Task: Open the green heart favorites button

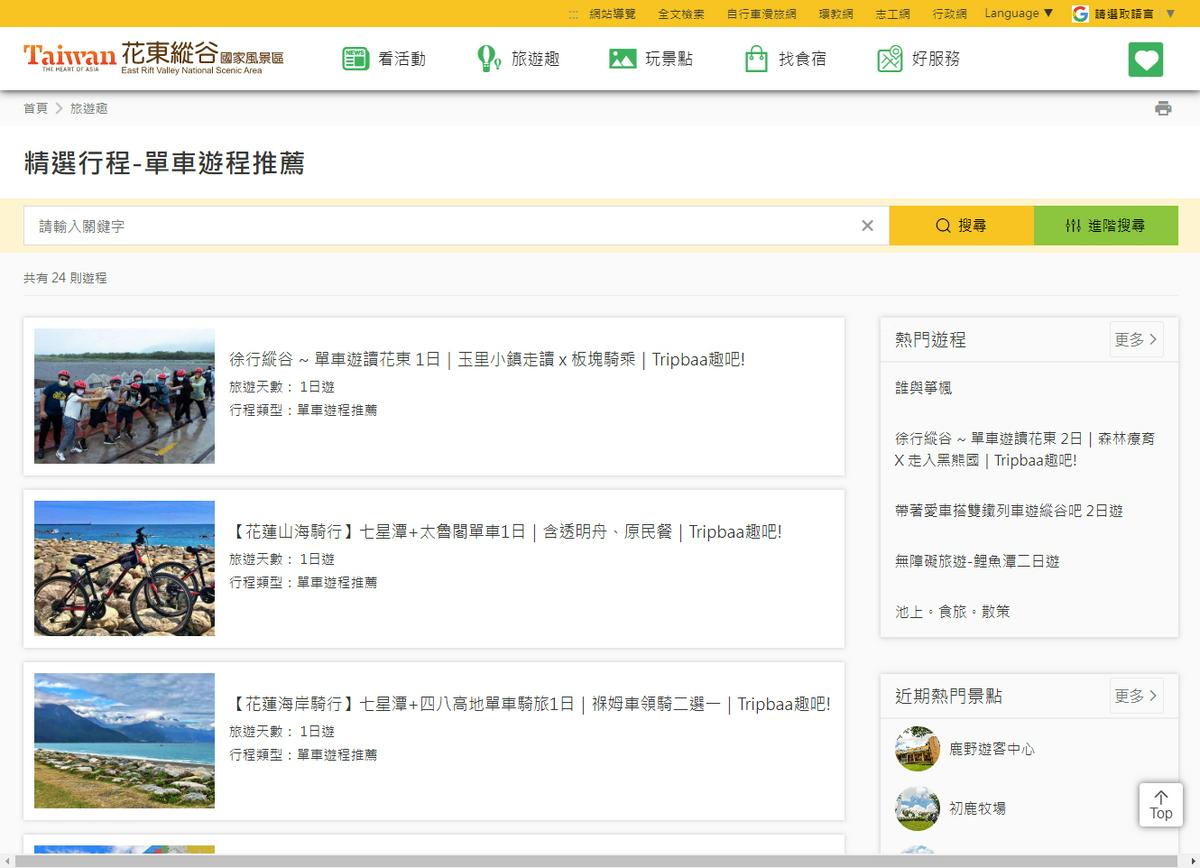Action: [x=1146, y=59]
